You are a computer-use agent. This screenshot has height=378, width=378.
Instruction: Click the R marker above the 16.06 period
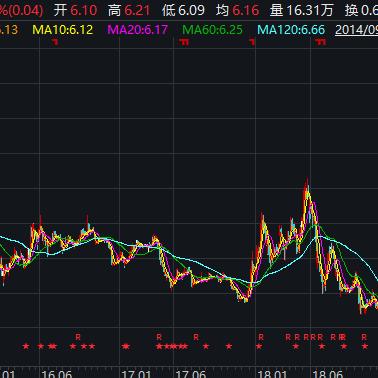coord(78,337)
